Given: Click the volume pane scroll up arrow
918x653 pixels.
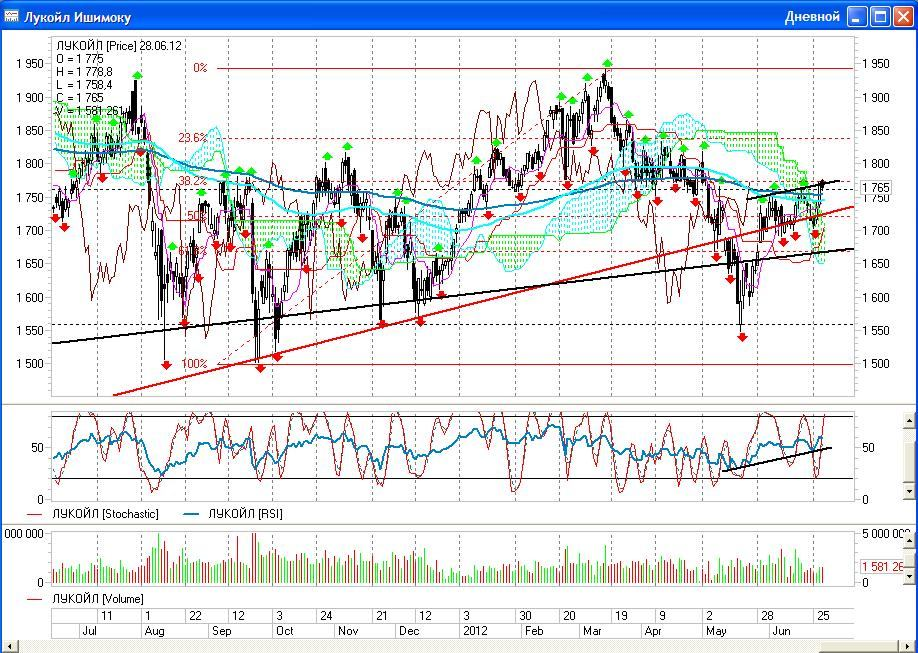Looking at the screenshot, I should tap(909, 541).
